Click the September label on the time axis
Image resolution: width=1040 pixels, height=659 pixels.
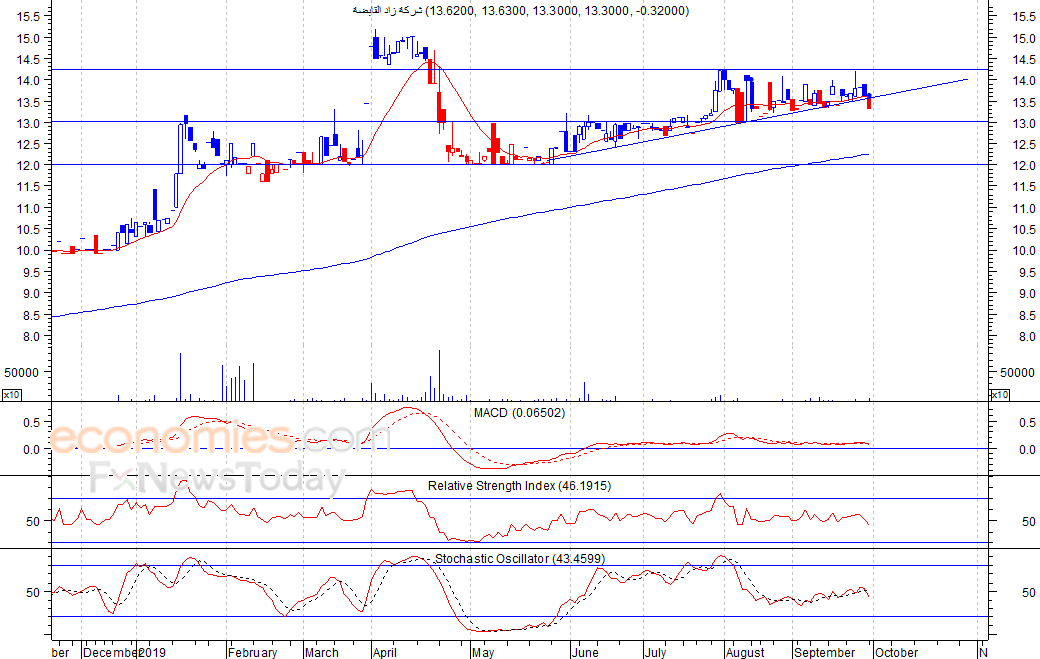pyautogui.click(x=825, y=652)
